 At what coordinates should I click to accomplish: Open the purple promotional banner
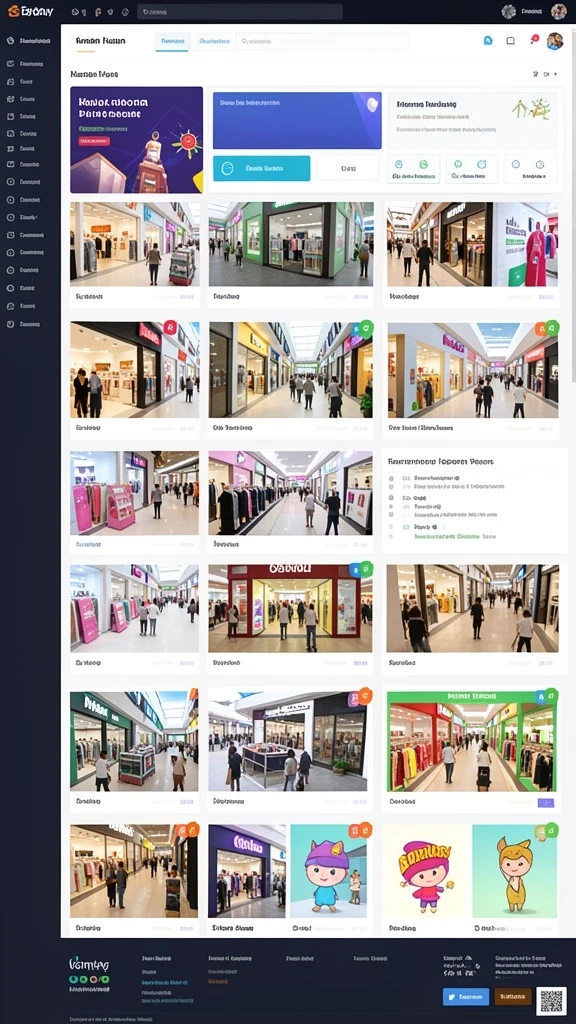[x=136, y=140]
